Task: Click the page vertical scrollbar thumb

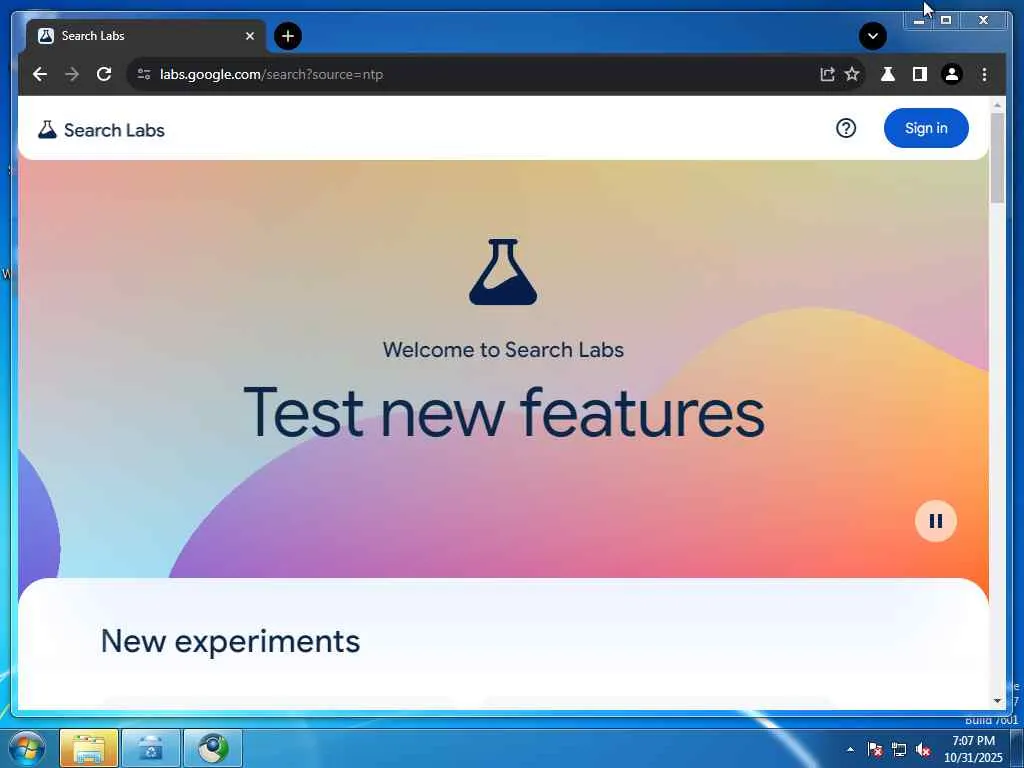Action: pyautogui.click(x=997, y=157)
